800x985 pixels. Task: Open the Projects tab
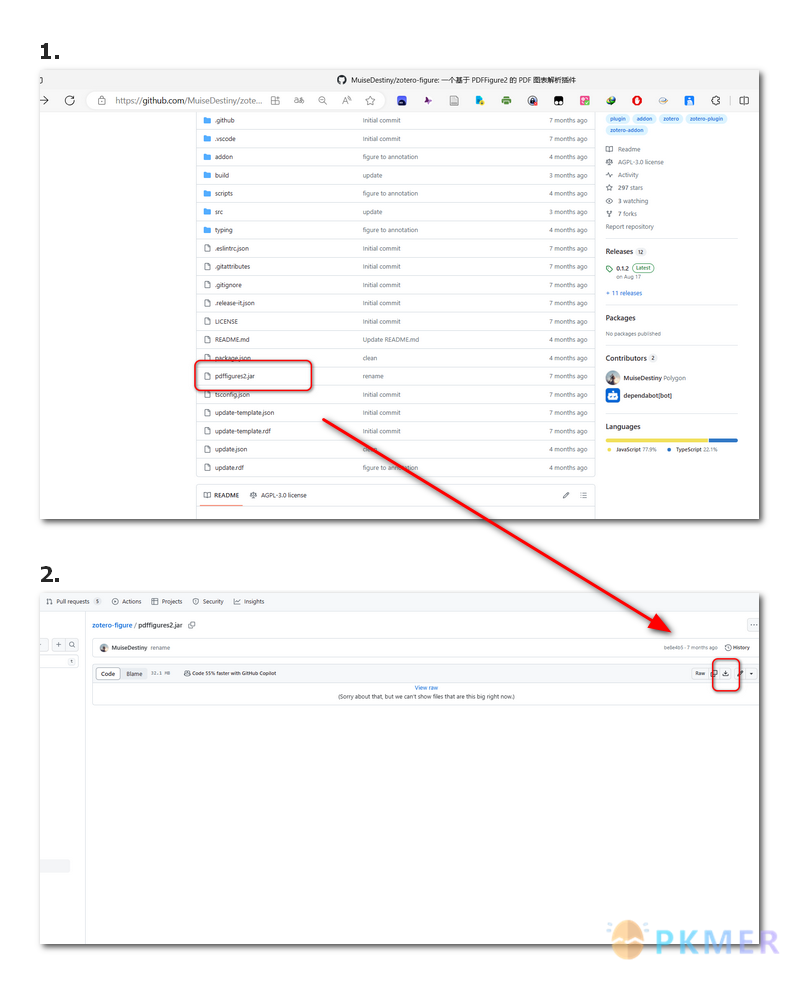[x=167, y=601]
